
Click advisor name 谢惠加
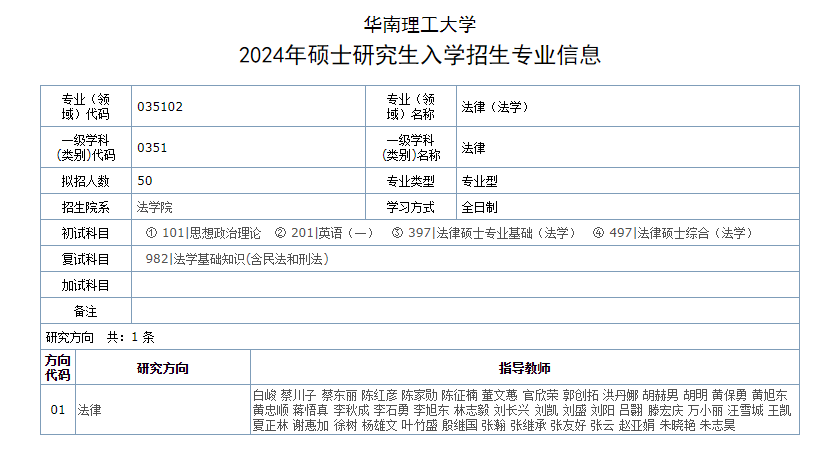coord(311,425)
